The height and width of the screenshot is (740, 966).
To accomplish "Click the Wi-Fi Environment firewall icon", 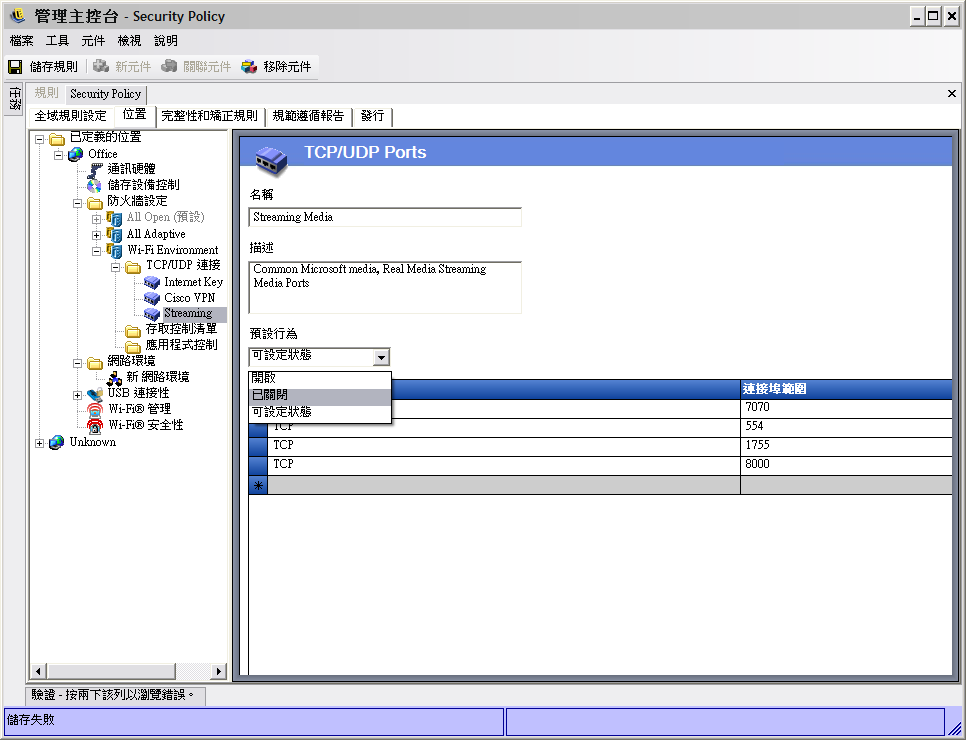I will [x=114, y=250].
